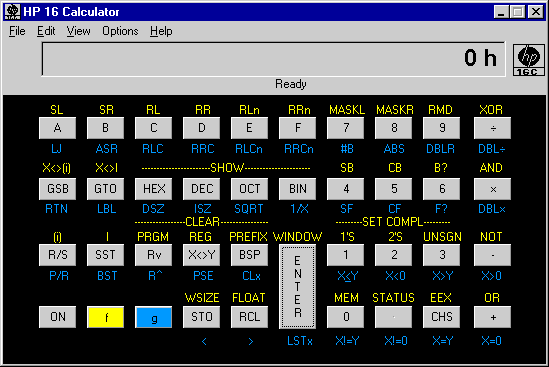Click the decimal point key
The height and width of the screenshot is (367, 549).
[x=394, y=317]
